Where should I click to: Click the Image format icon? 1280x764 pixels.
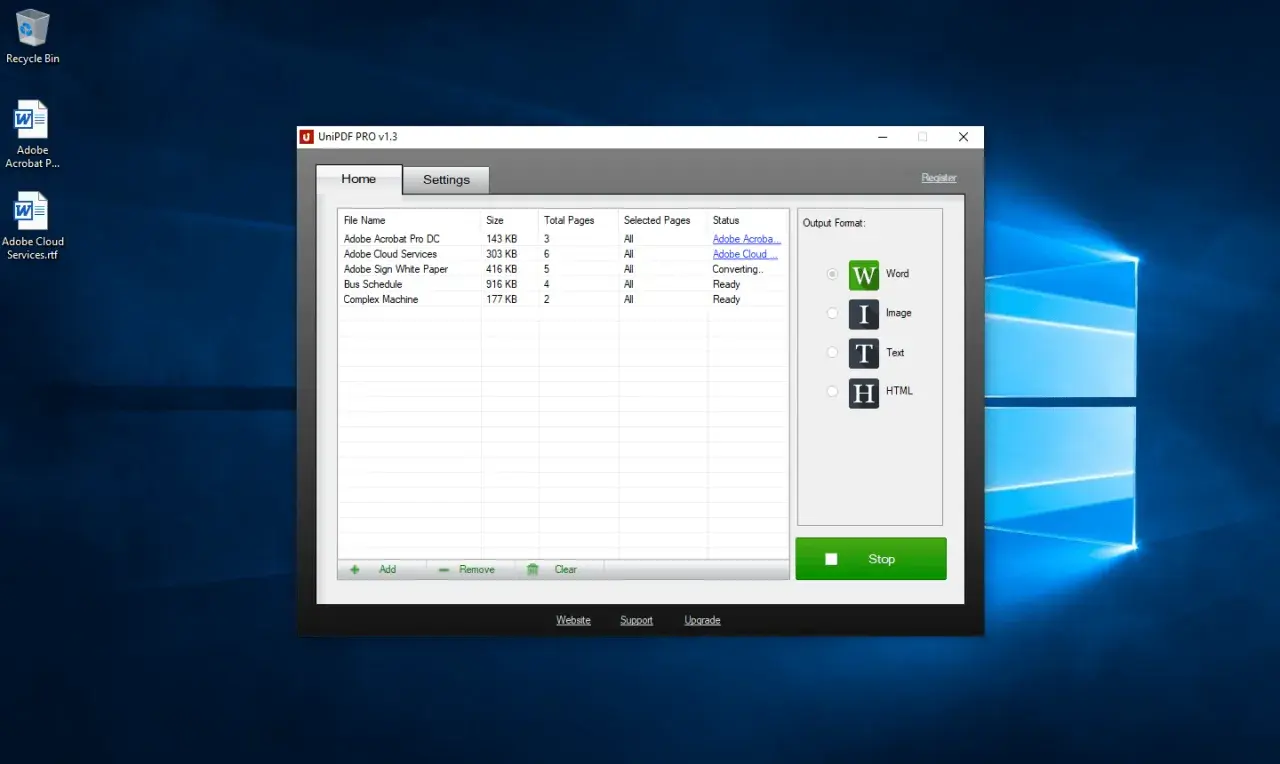(864, 313)
